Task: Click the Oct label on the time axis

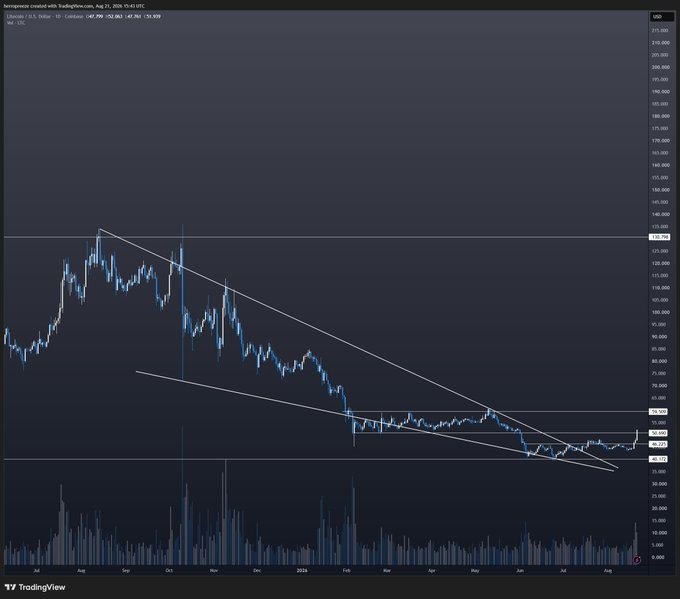Action: tap(169, 570)
